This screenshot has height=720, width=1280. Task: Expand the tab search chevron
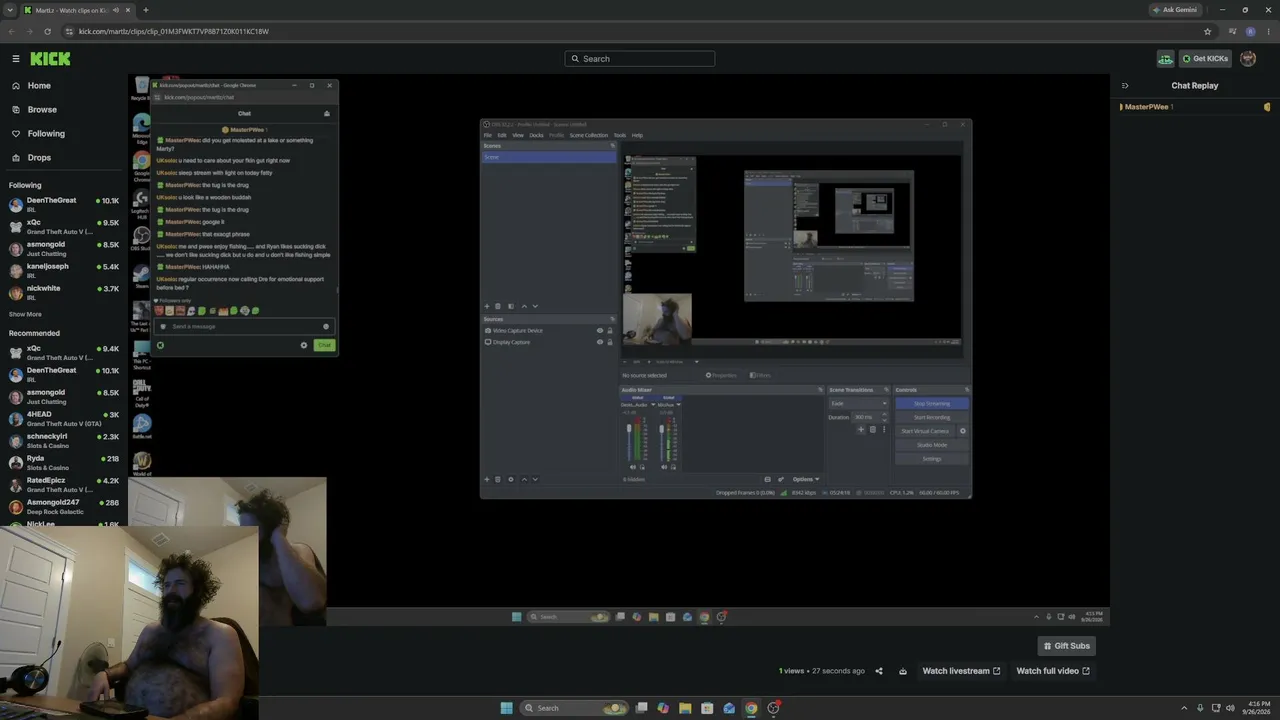10,10
